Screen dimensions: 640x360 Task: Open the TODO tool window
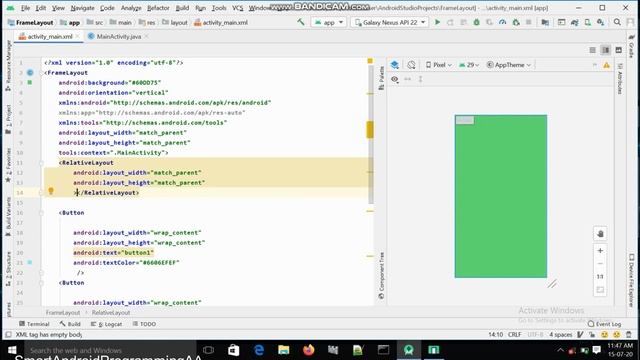click(x=144, y=324)
